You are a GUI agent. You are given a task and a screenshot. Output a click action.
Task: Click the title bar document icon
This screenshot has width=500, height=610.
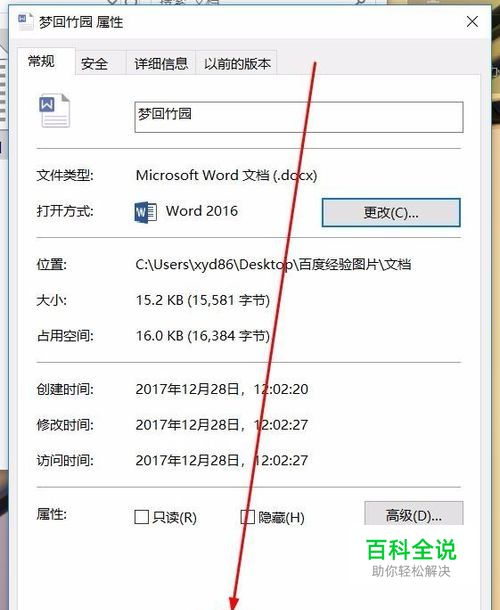(x=26, y=21)
